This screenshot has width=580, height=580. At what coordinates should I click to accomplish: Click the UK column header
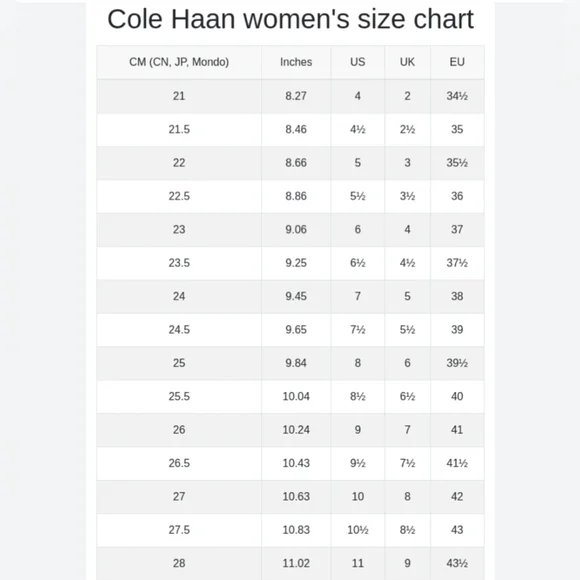coord(407,62)
